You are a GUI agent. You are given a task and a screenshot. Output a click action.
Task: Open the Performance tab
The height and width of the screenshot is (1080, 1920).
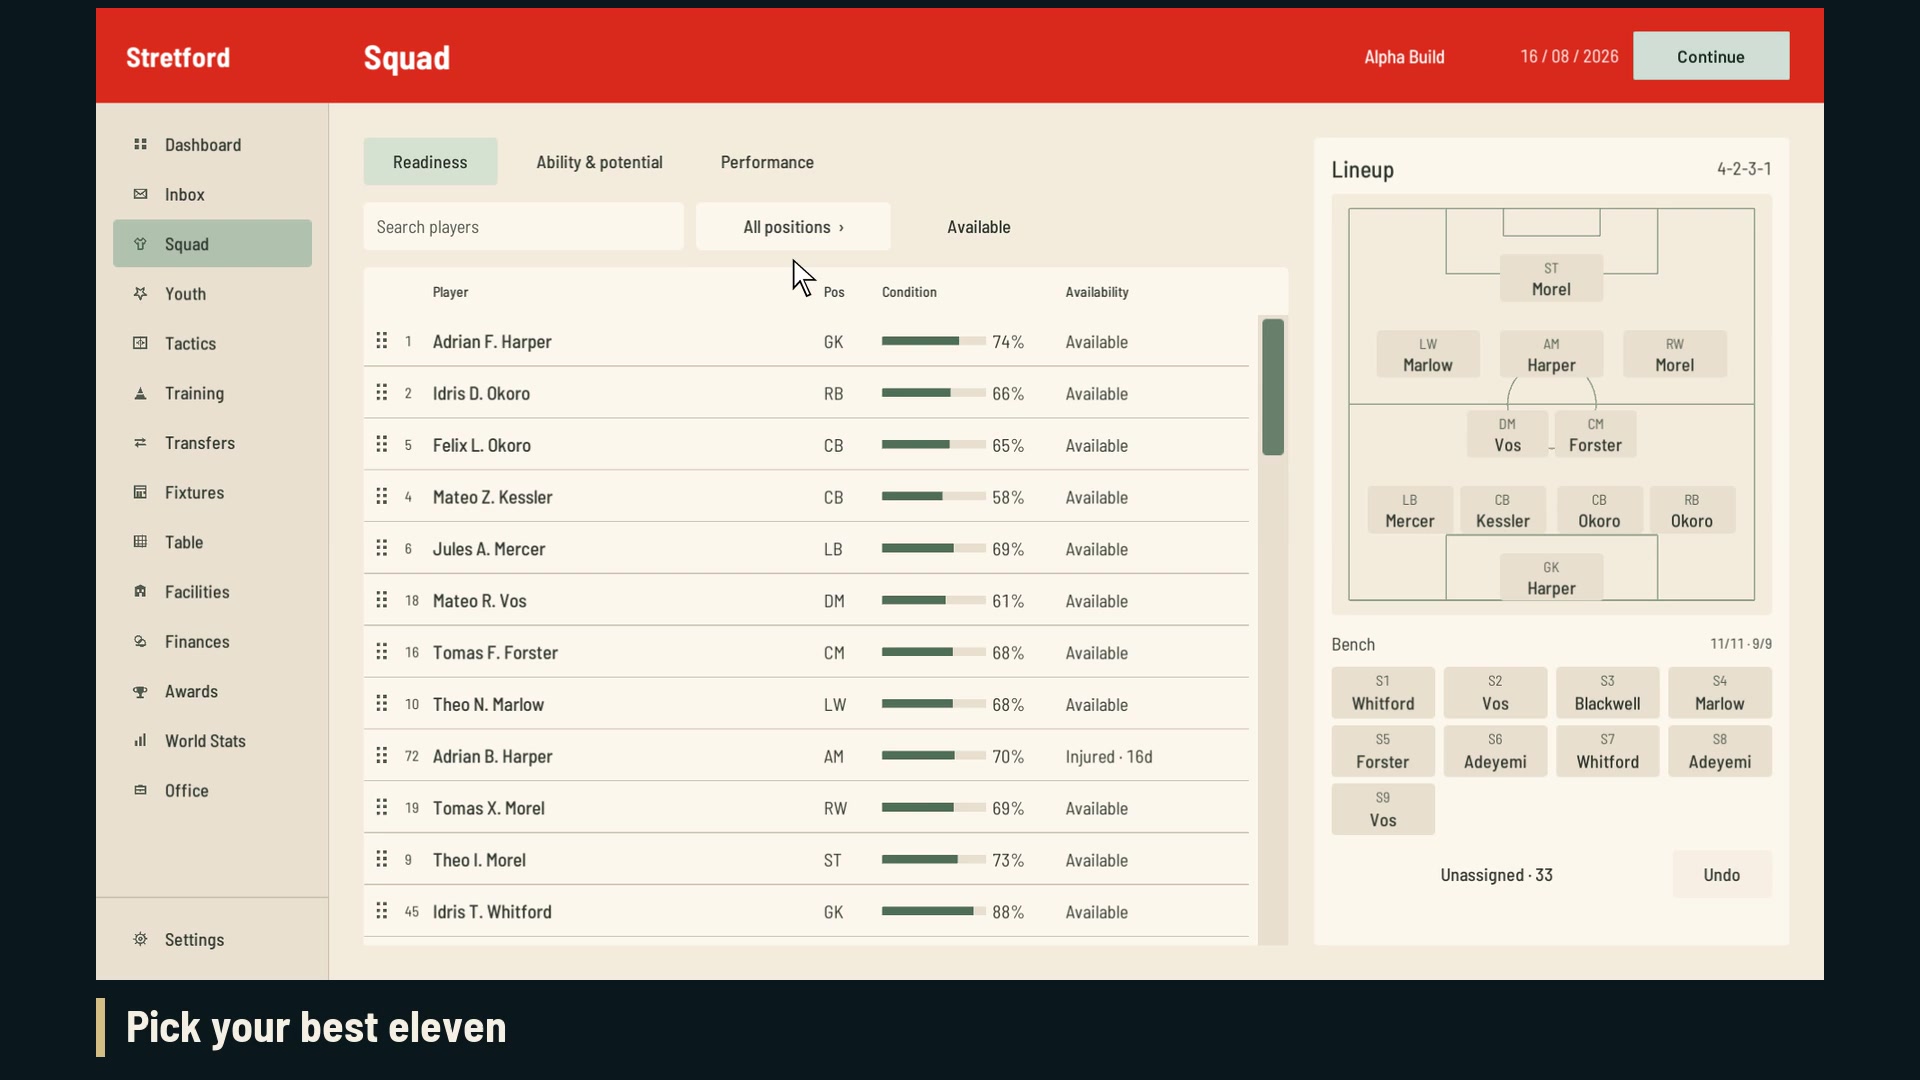click(767, 162)
